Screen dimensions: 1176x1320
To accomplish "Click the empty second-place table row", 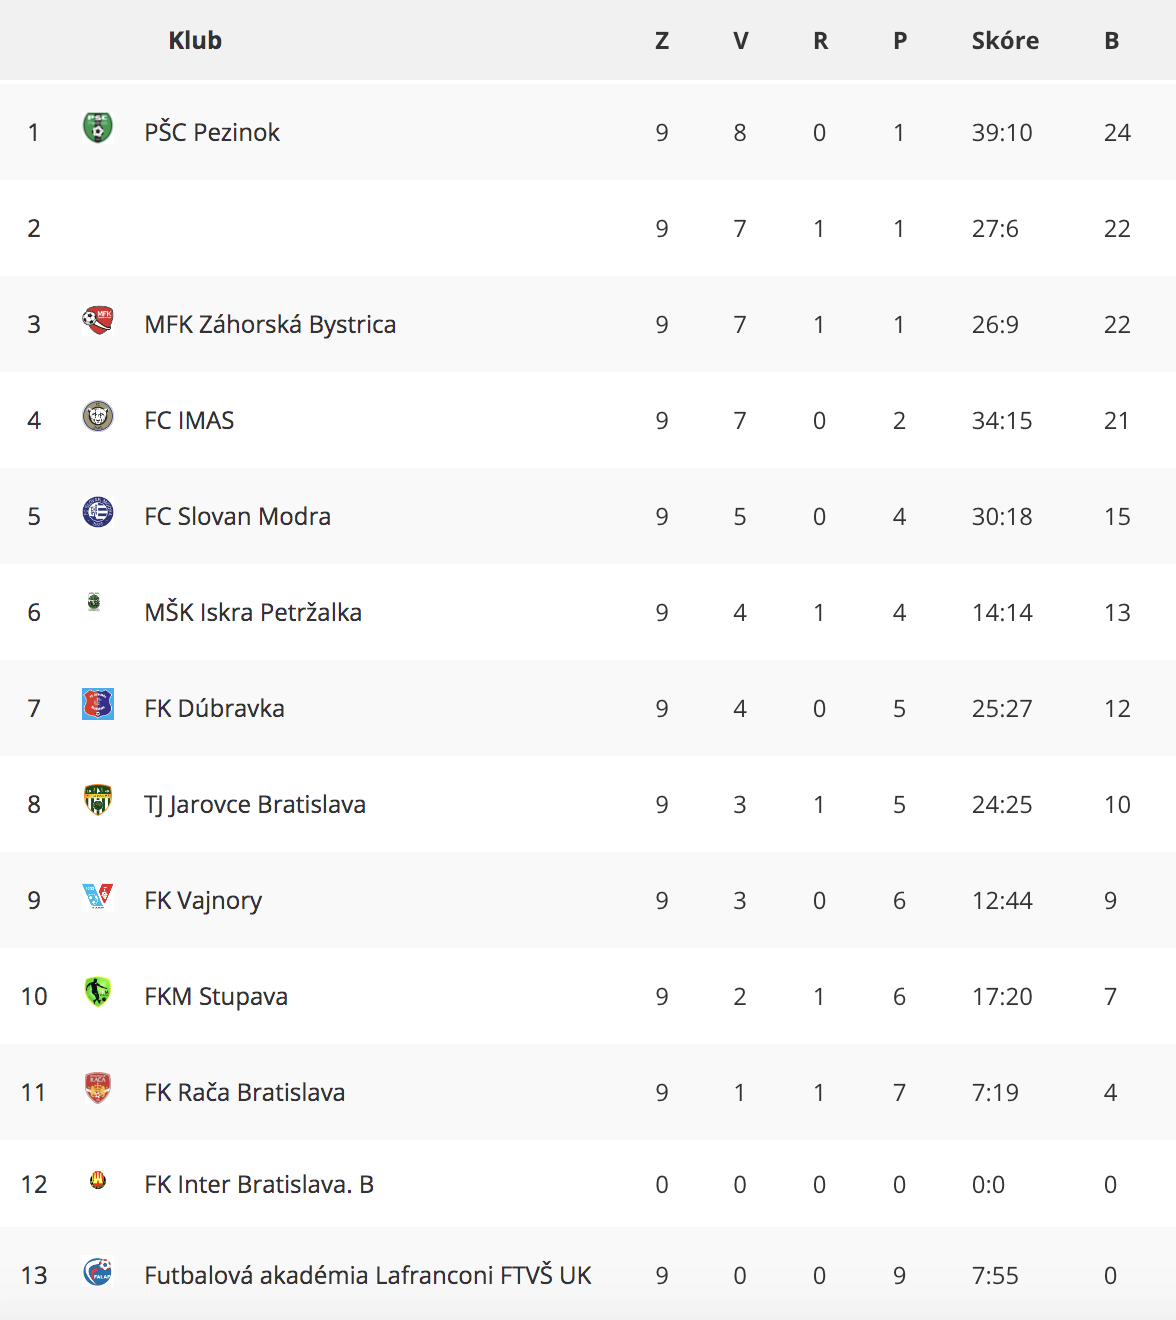I will pos(588,228).
